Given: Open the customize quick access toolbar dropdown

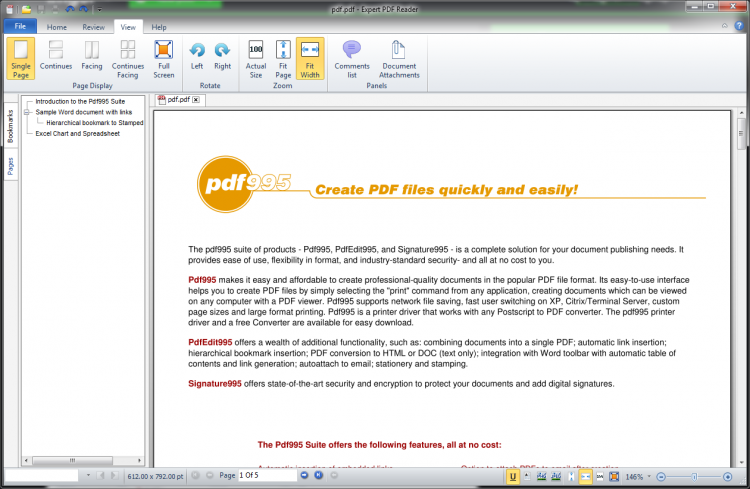Looking at the screenshot, I should pos(99,9).
